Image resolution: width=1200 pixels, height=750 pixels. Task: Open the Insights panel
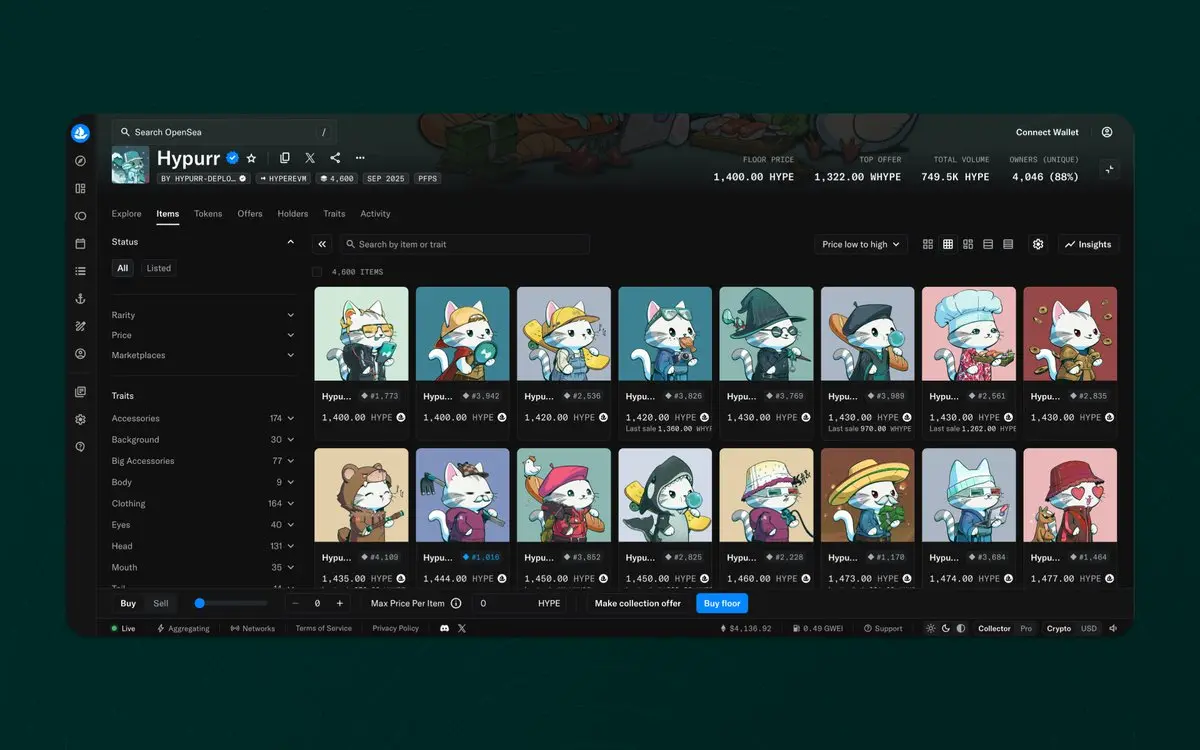pos(1088,244)
